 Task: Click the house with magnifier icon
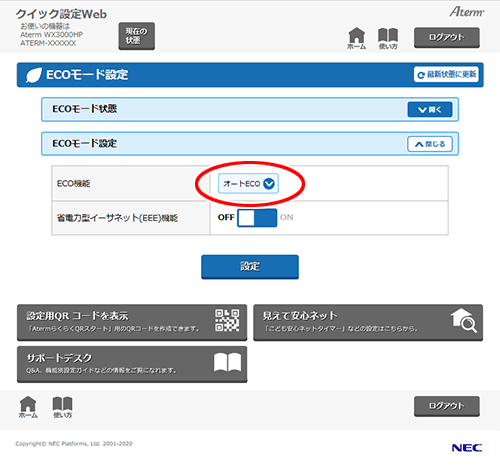pyautogui.click(x=464, y=320)
